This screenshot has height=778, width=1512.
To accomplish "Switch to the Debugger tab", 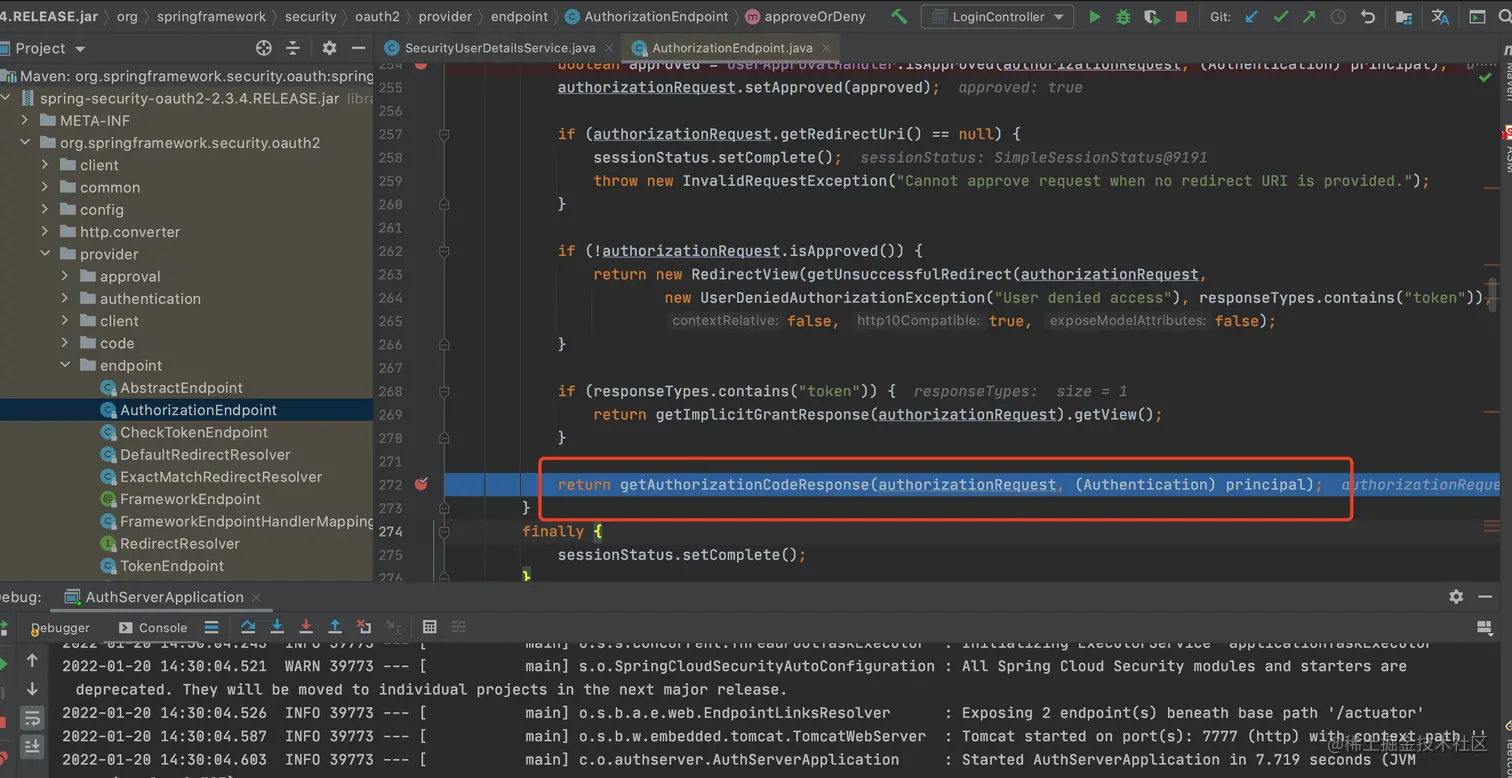I will 60,628.
